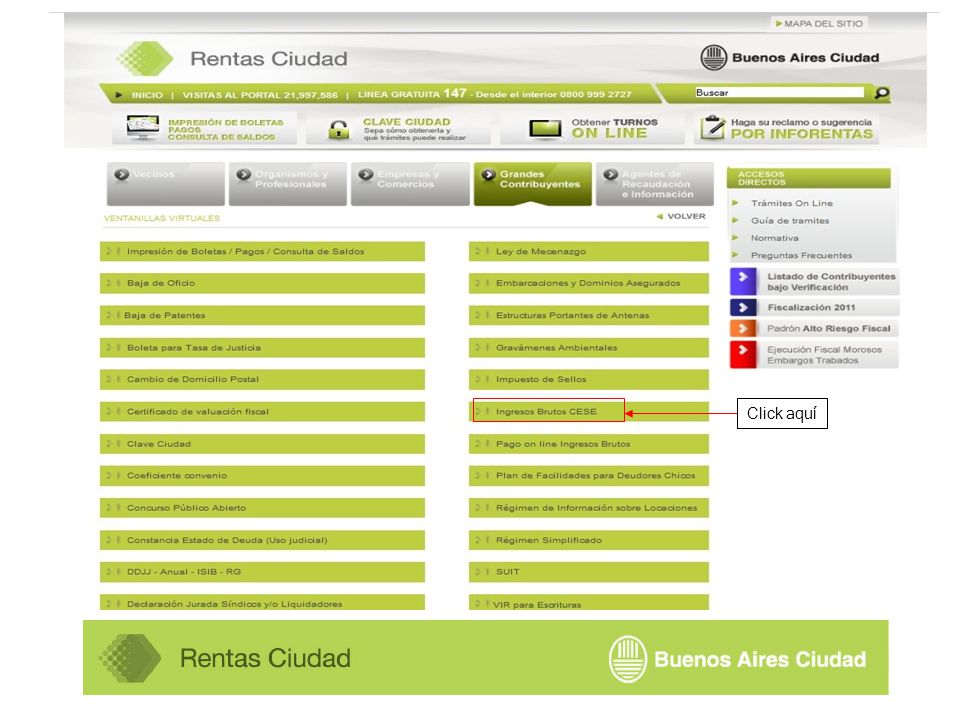Click in the Buscar search field

coord(779,92)
